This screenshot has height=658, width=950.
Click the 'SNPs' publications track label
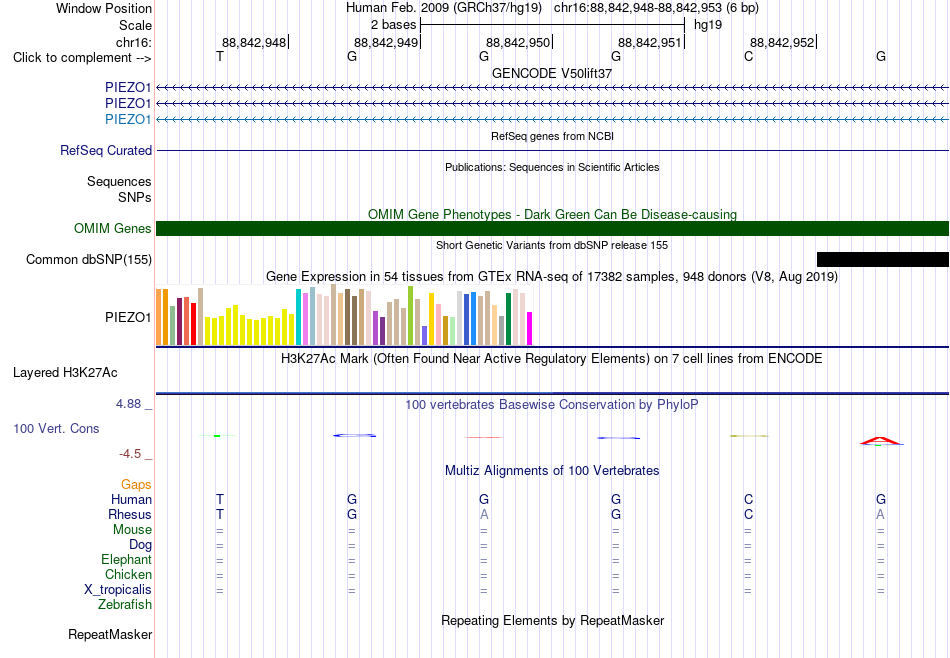point(135,198)
